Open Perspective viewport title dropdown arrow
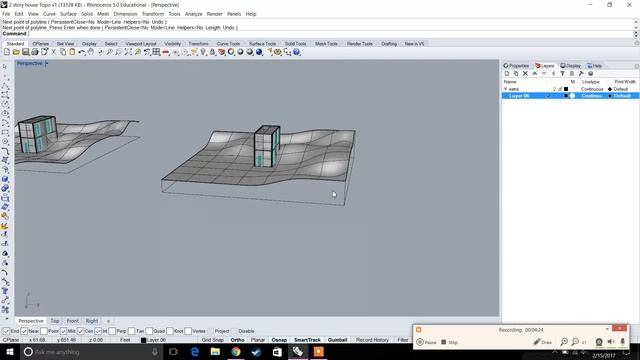This screenshot has height=360, width=640. tap(47, 63)
